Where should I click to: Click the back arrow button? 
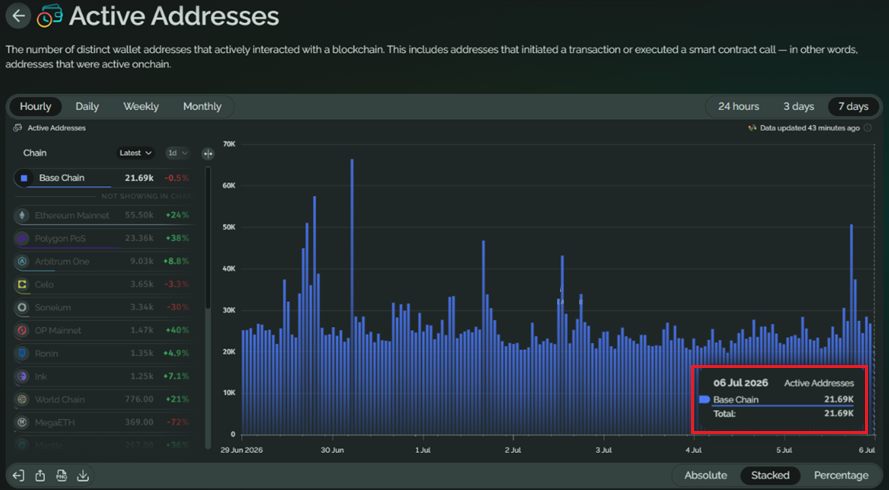pos(18,15)
